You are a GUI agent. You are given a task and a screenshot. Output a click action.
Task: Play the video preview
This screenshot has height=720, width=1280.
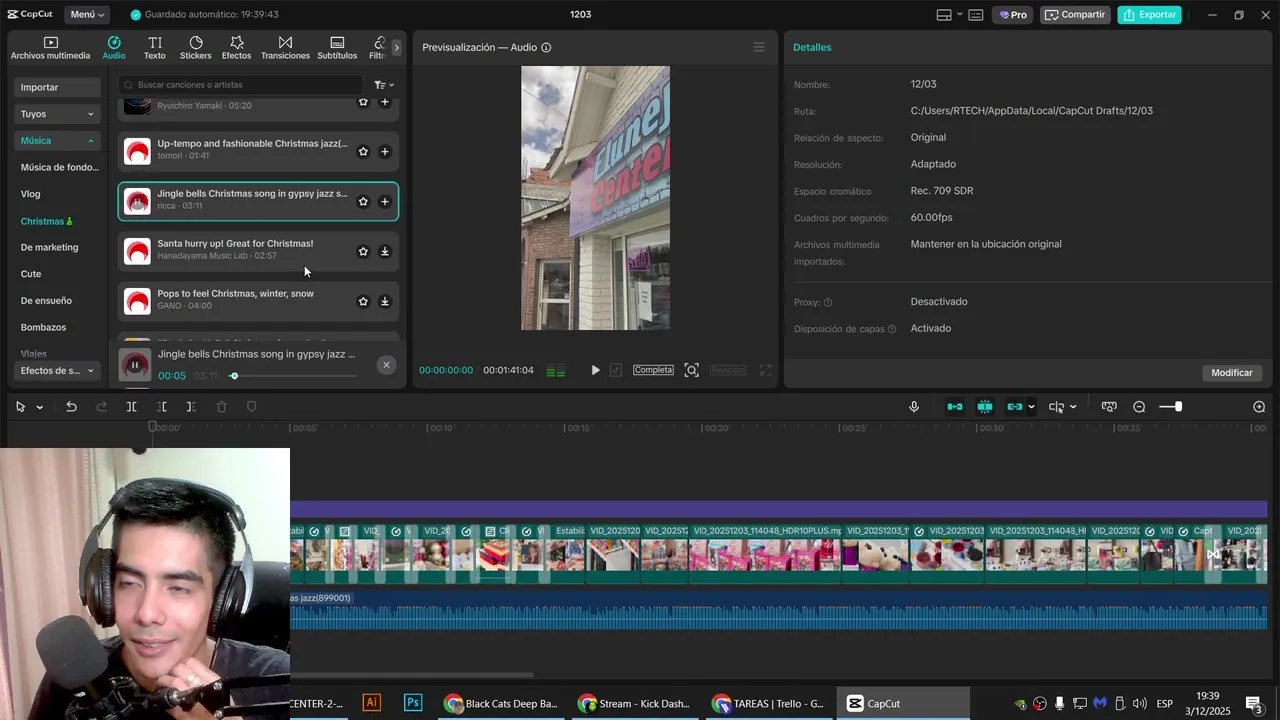click(x=595, y=370)
